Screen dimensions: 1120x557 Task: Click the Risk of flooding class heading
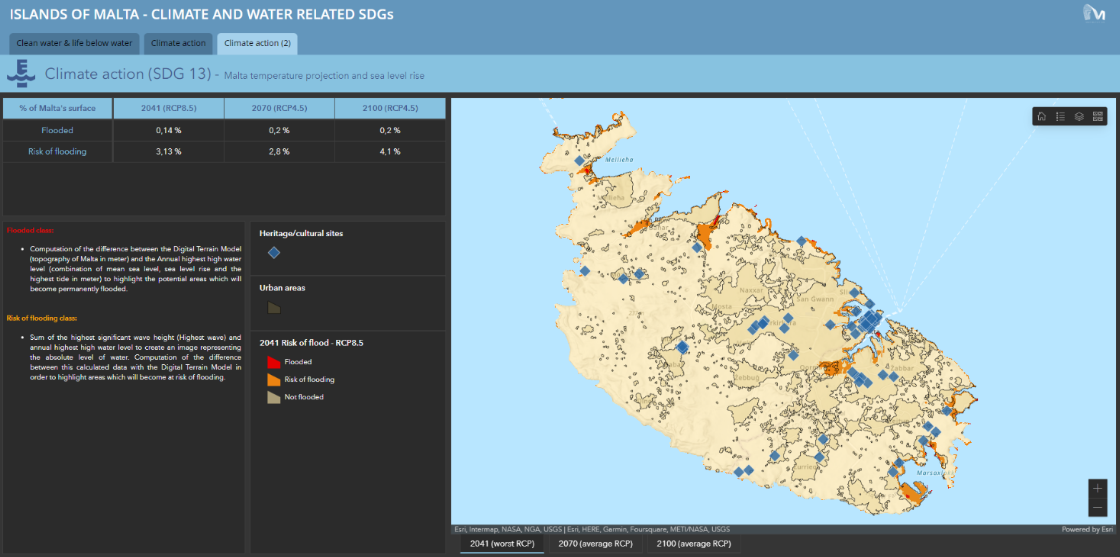tap(41, 318)
